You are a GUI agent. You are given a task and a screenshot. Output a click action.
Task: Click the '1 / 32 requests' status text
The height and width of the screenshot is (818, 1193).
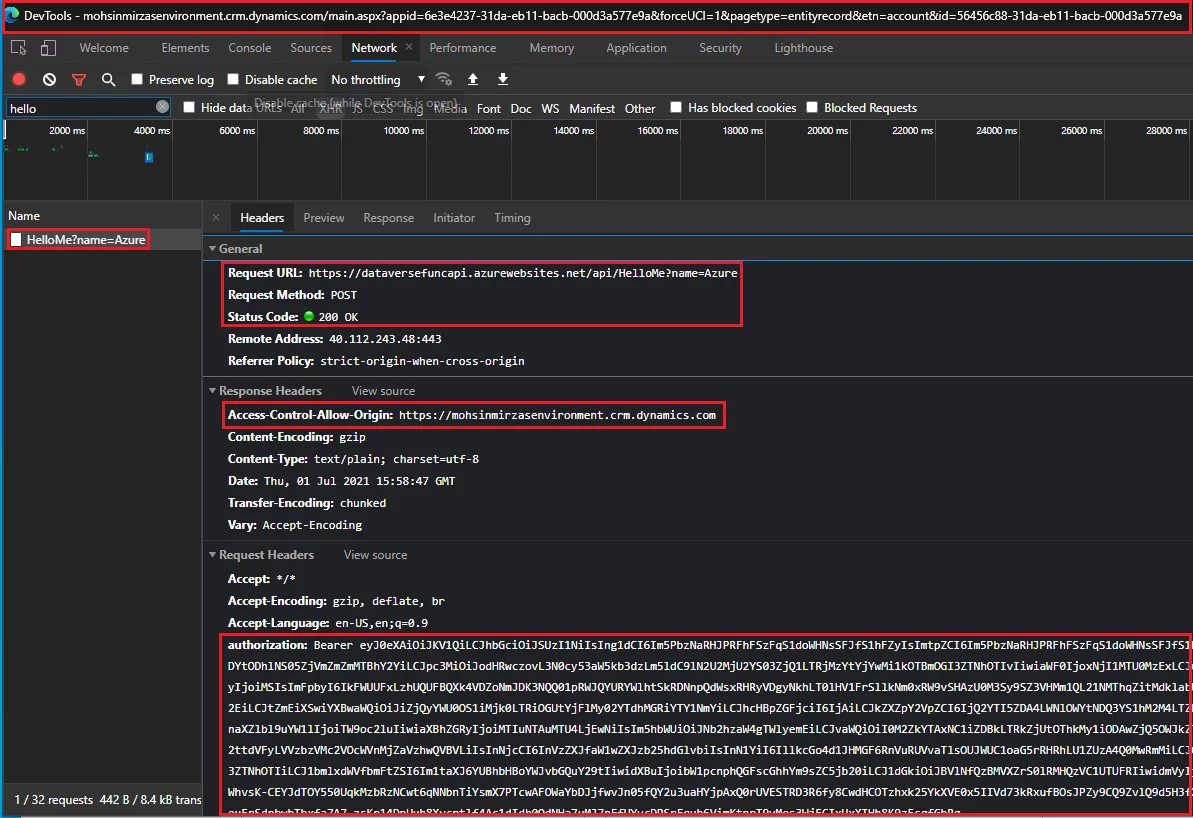[54, 800]
